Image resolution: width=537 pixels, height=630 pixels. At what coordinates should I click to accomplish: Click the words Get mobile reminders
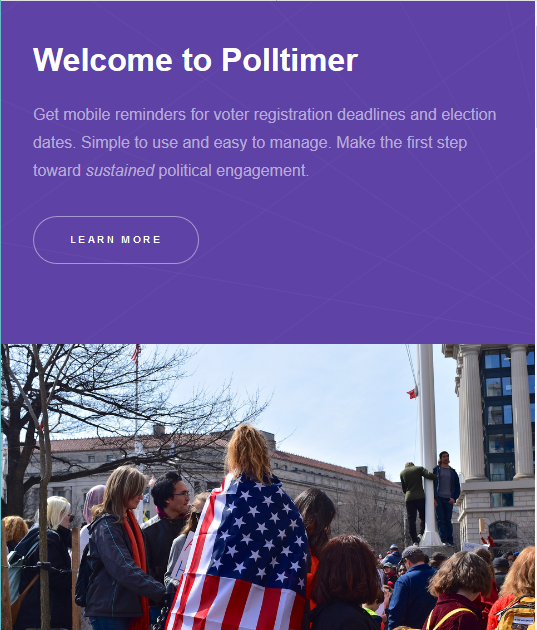[110, 115]
